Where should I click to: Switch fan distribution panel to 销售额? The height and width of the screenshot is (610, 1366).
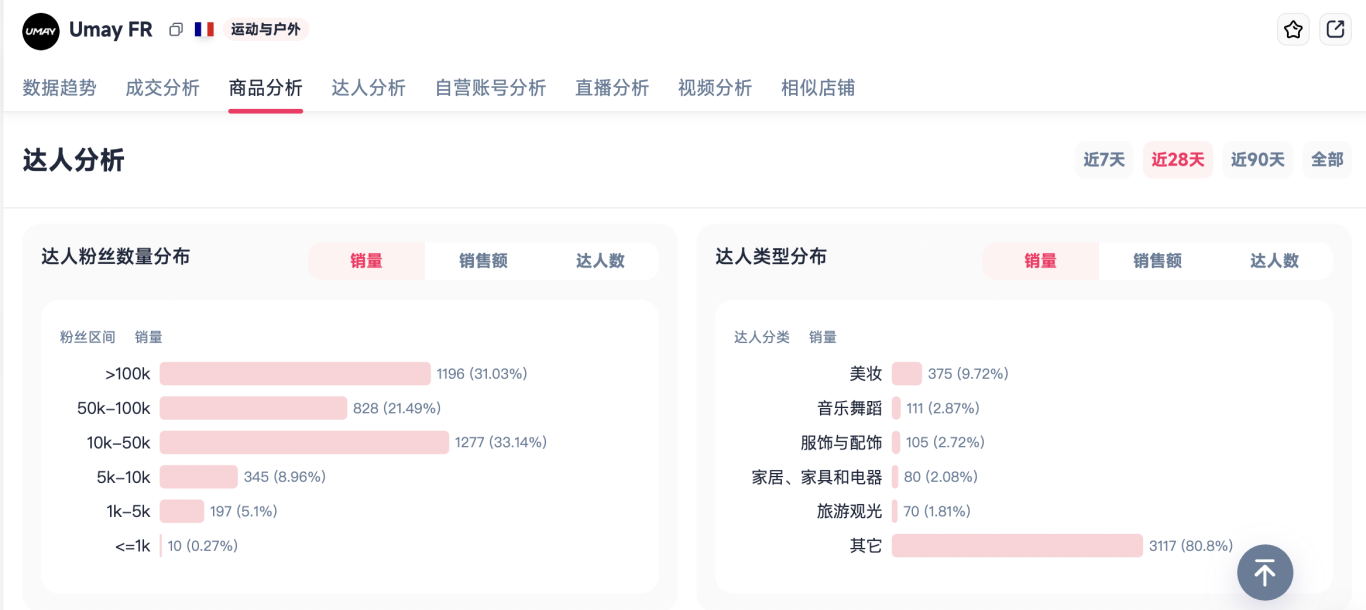482,260
